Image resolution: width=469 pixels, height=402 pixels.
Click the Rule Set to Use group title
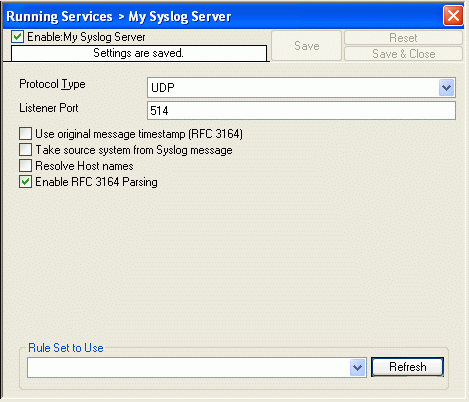click(66, 348)
